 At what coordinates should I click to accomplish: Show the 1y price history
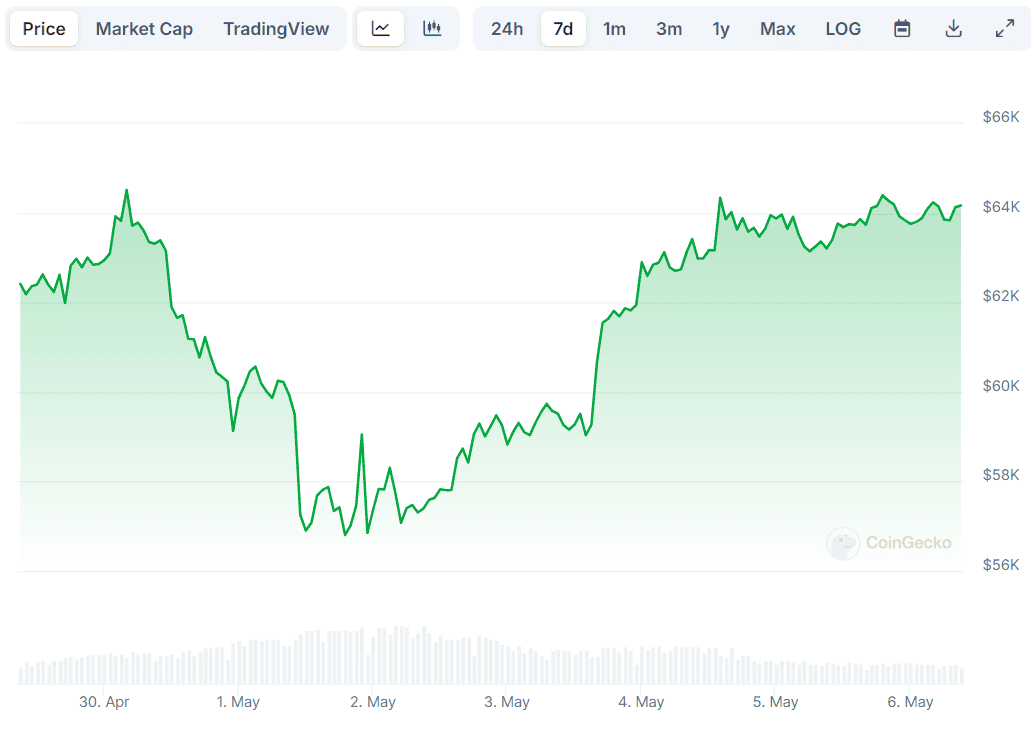click(x=721, y=29)
